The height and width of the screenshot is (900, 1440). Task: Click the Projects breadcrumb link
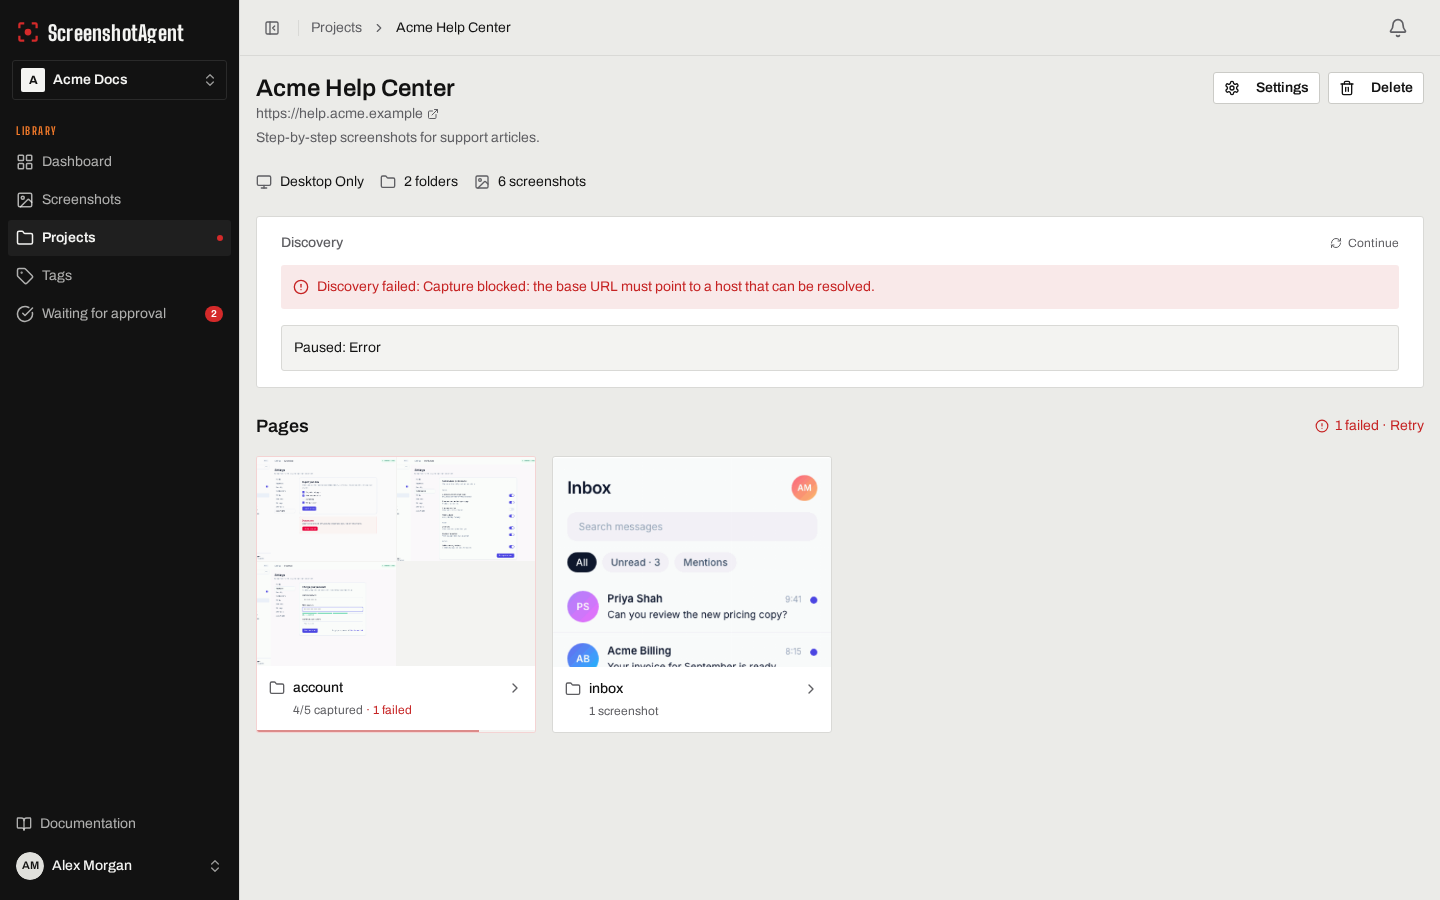(x=336, y=28)
